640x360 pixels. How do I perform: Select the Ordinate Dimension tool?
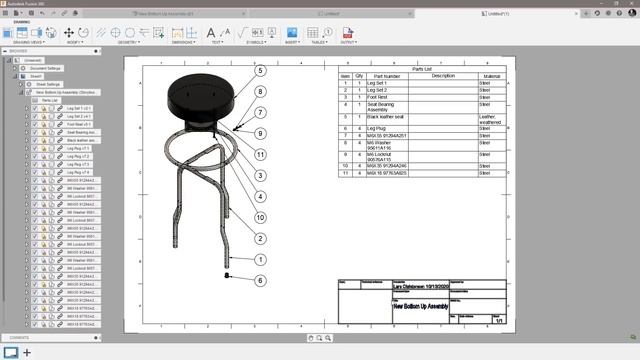click(191, 33)
